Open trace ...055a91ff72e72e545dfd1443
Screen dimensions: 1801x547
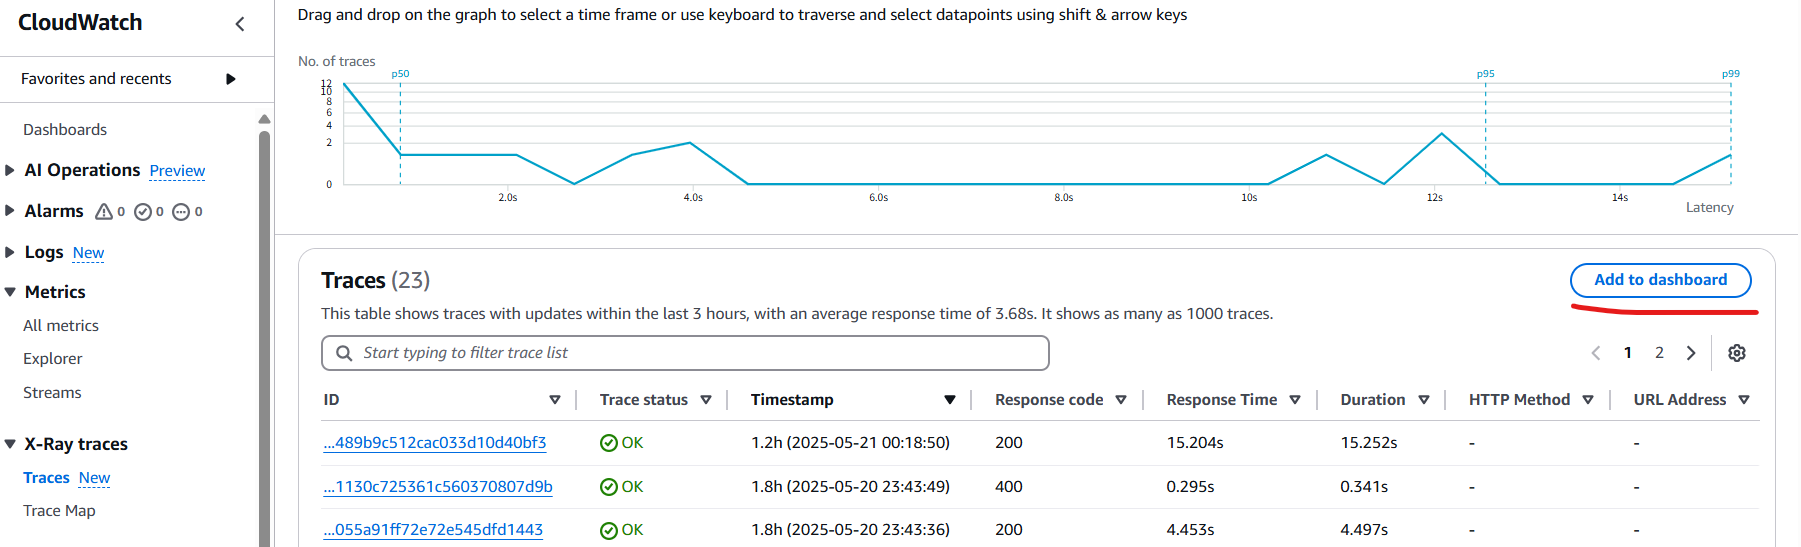tap(433, 530)
